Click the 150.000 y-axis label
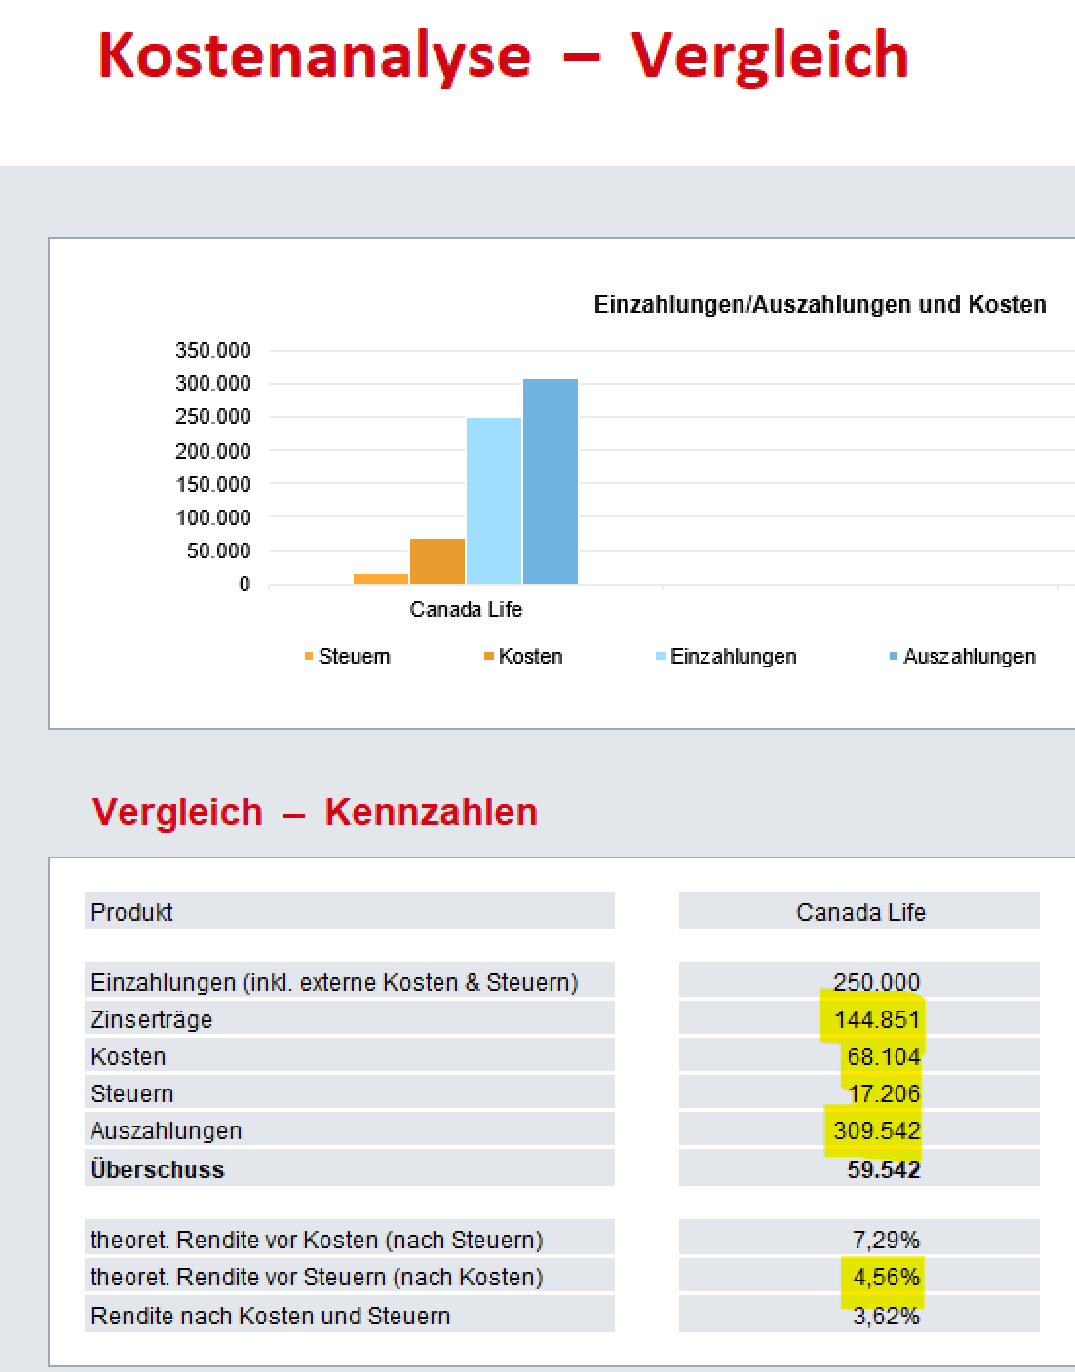Viewport: 1075px width, 1372px height. (x=213, y=484)
